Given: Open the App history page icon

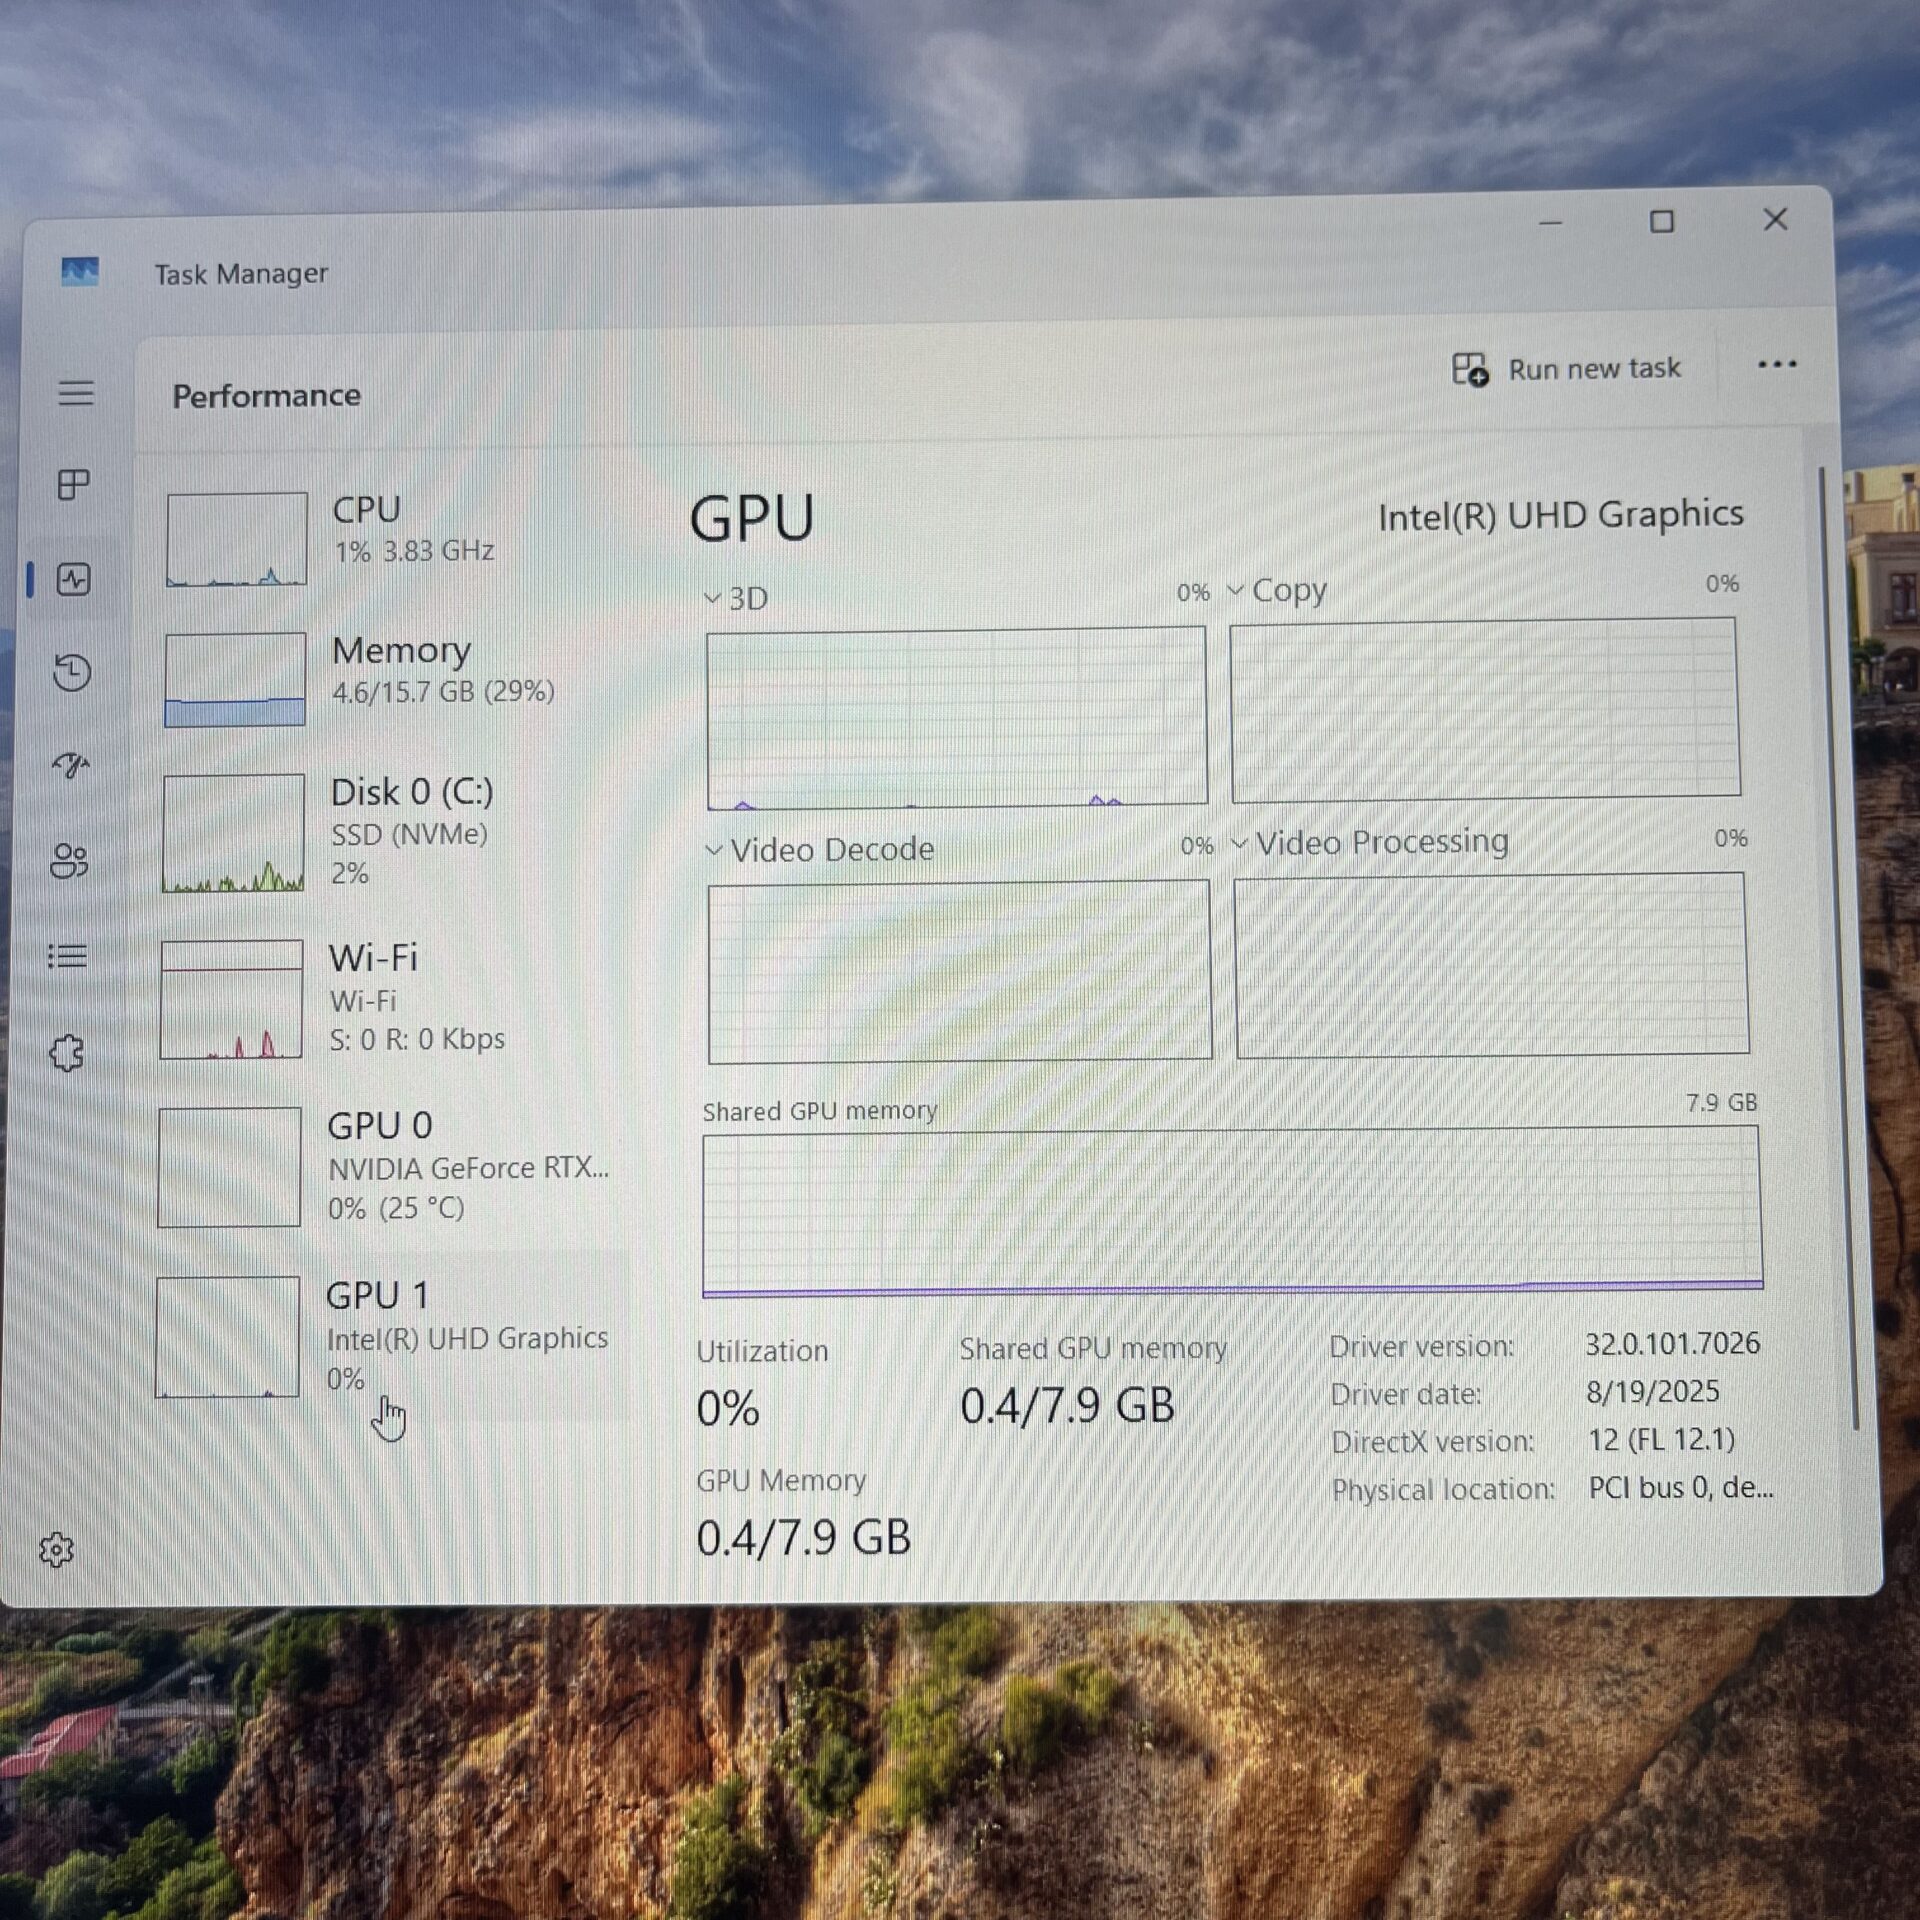Looking at the screenshot, I should pos(72,673).
